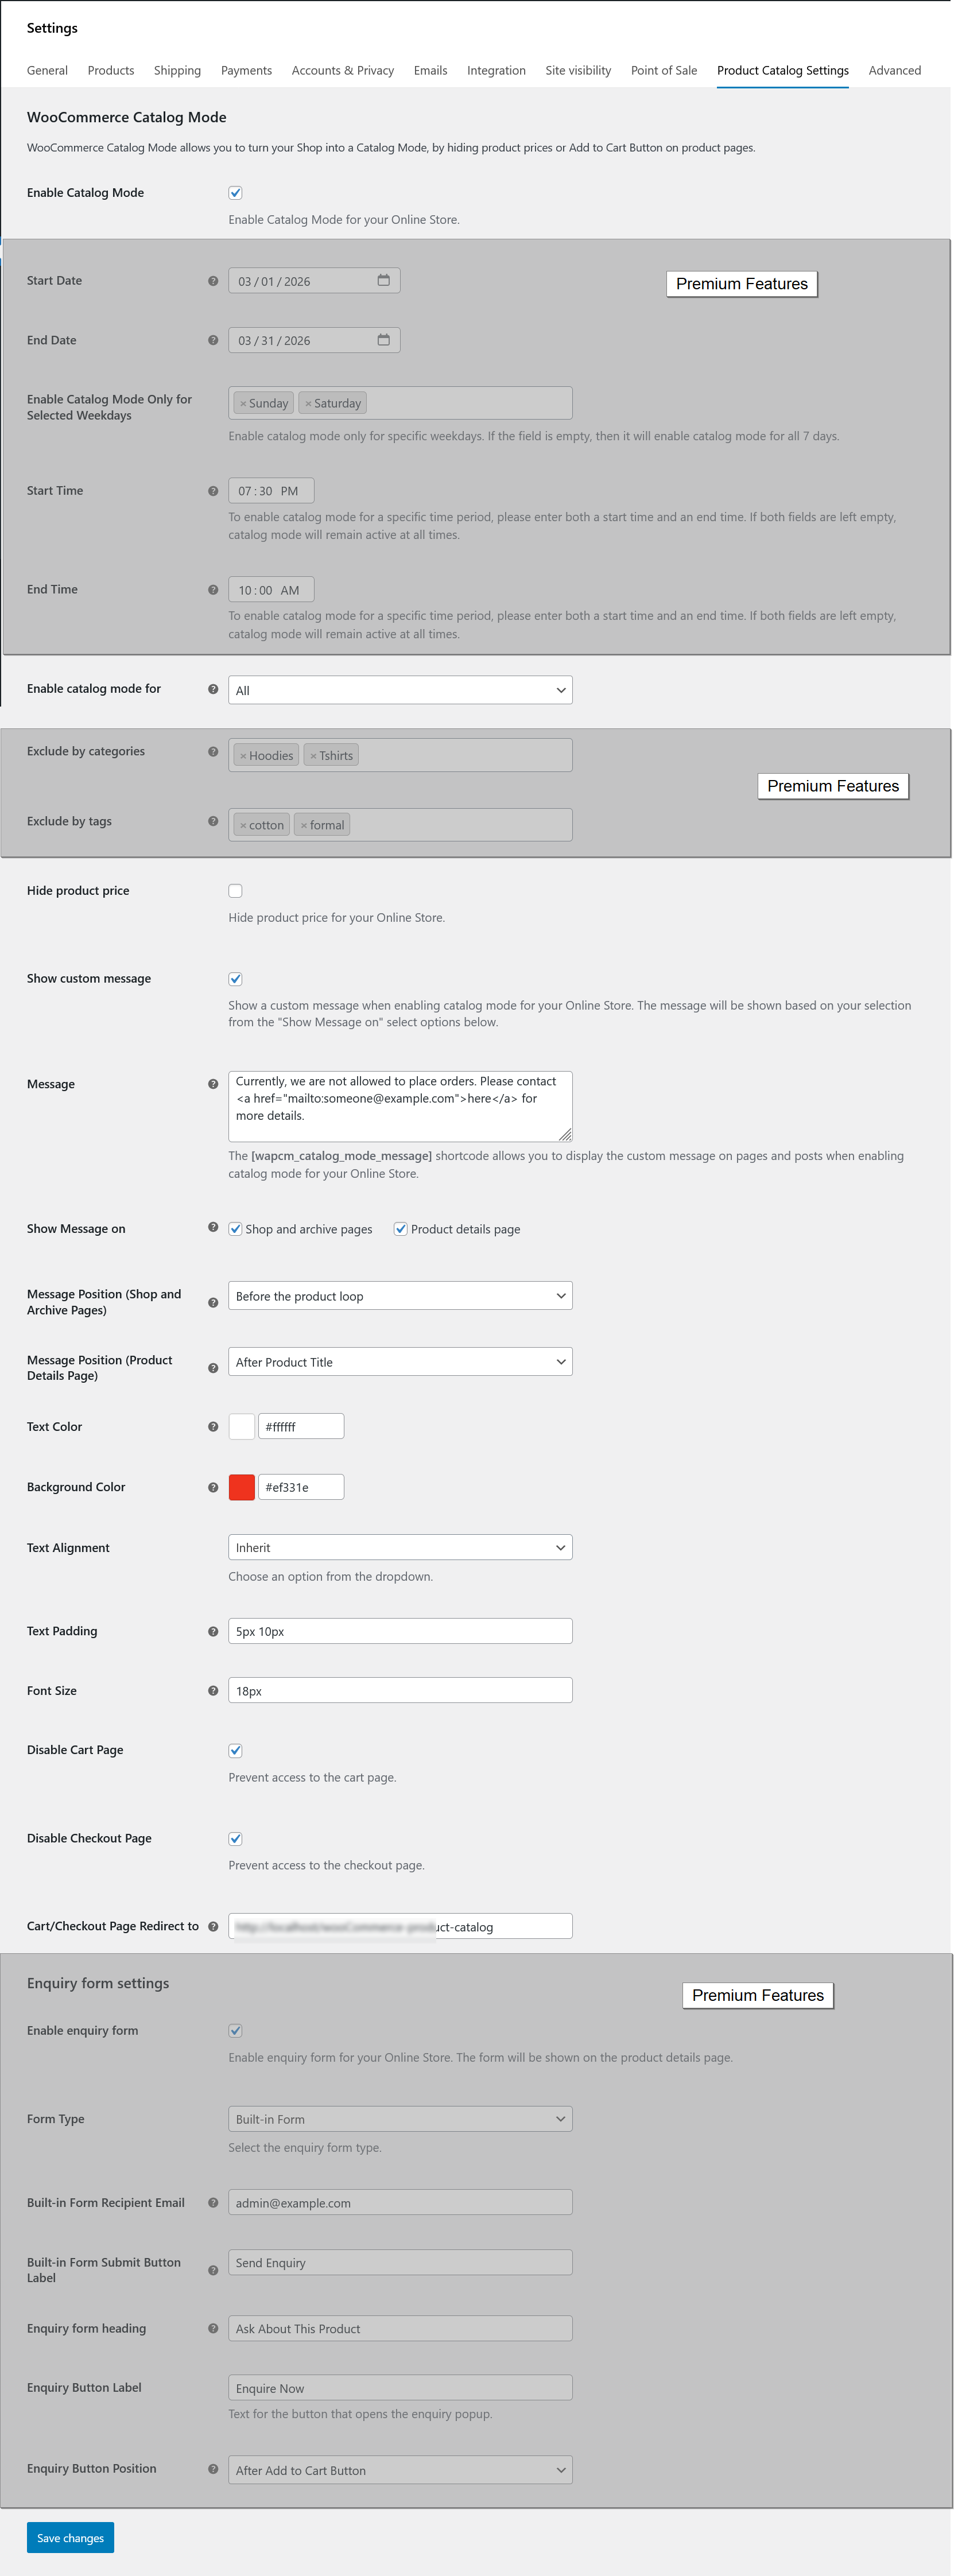This screenshot has width=958, height=2576.
Task: Open Message Position Product Details Page dropdown
Action: pos(400,1362)
